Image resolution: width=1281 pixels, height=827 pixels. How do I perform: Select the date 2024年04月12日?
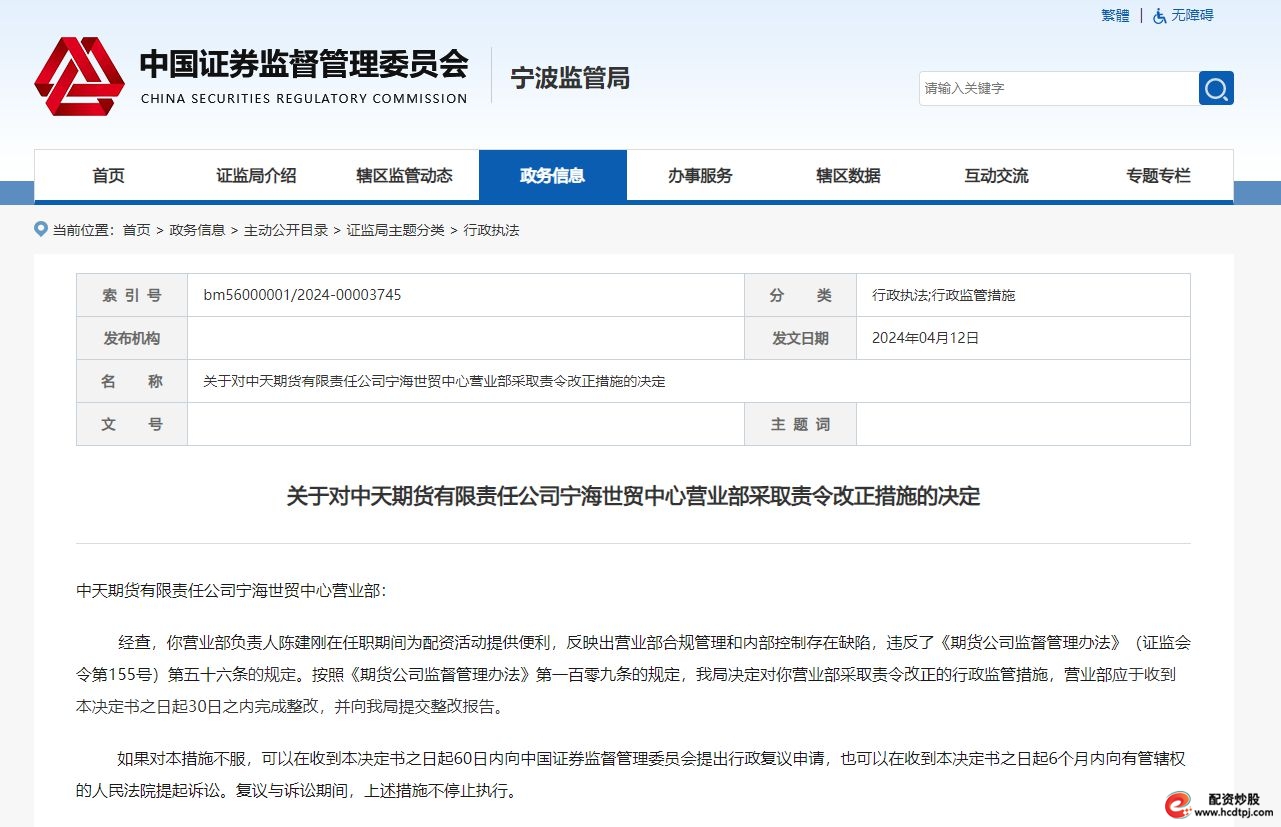(x=925, y=338)
